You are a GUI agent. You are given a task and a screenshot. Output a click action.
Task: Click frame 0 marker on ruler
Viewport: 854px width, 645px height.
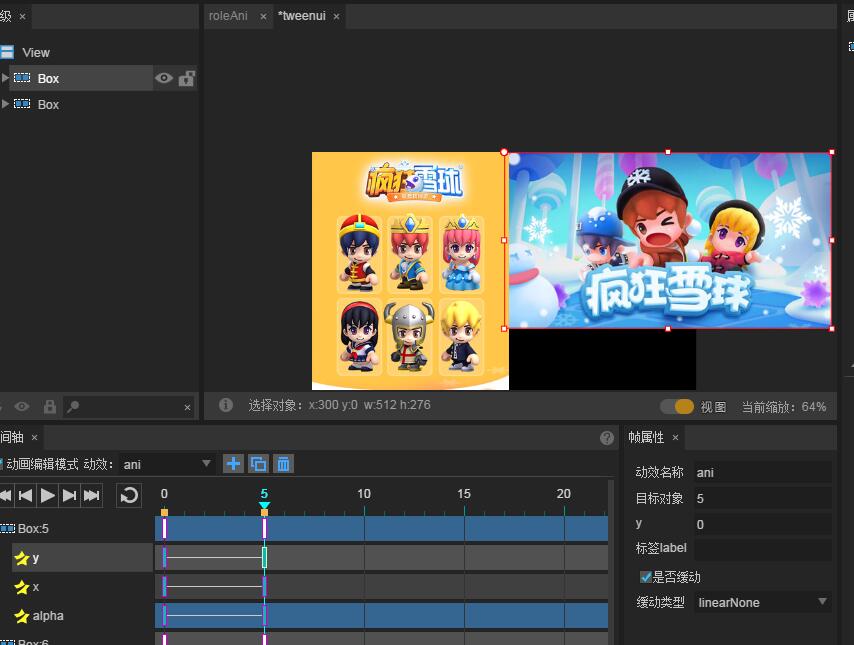[164, 512]
